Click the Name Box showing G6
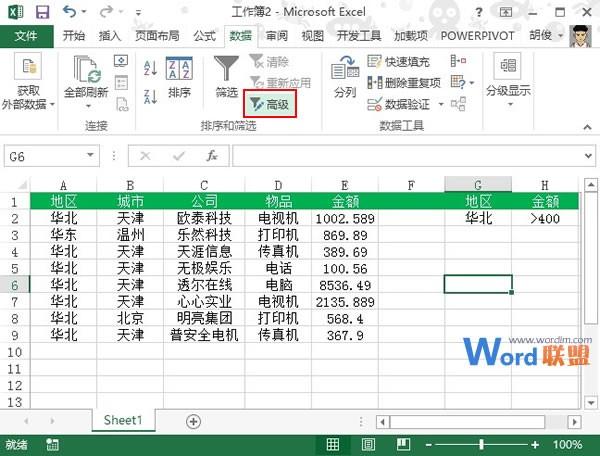Screen dimensions: 600x456 pos(44,156)
